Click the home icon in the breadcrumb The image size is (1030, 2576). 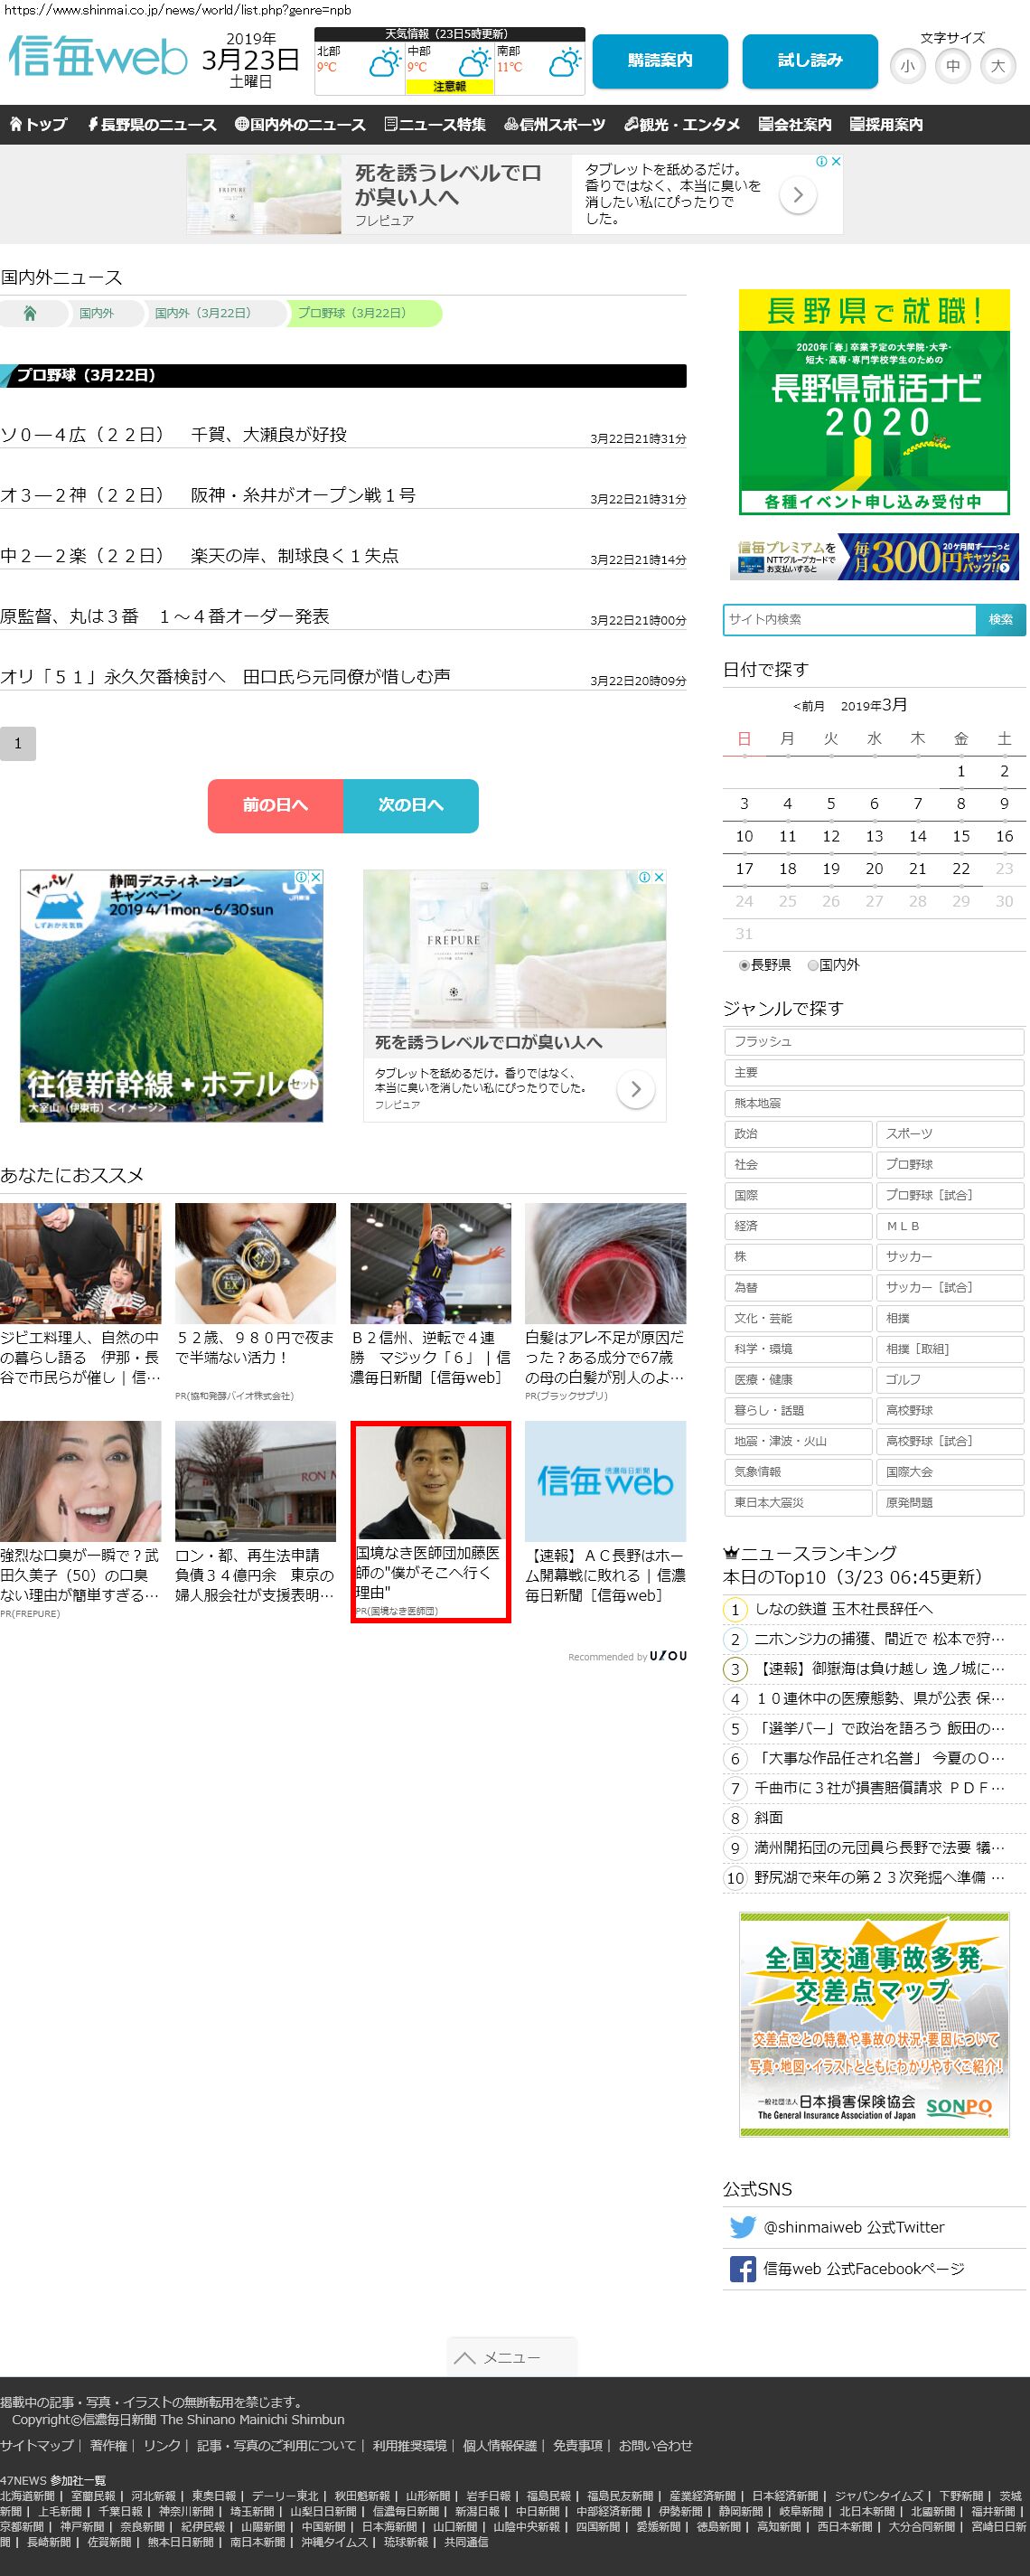30,313
